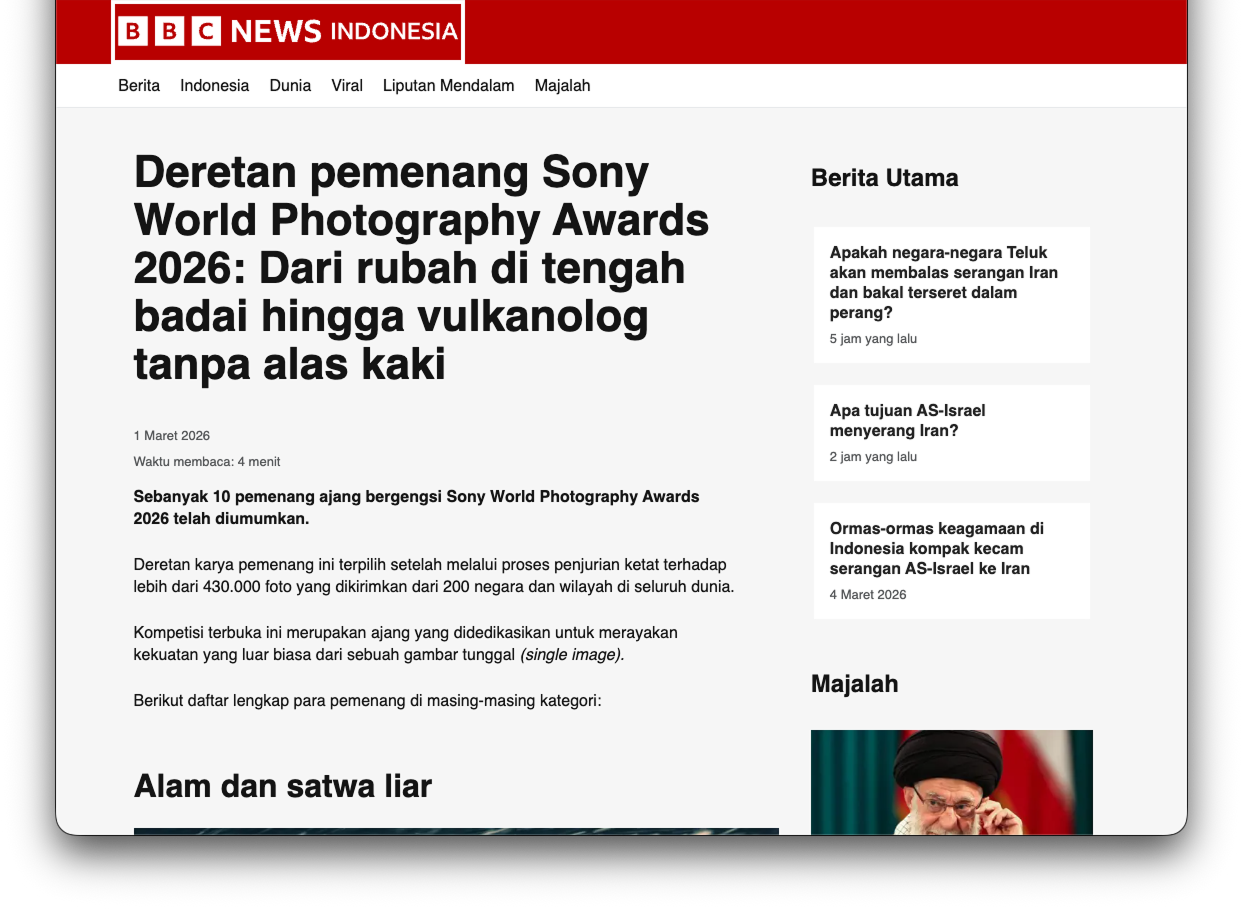
Task: Open the 'Apa tujuan AS-Israel menyerang Iran?' article
Action: tap(906, 421)
